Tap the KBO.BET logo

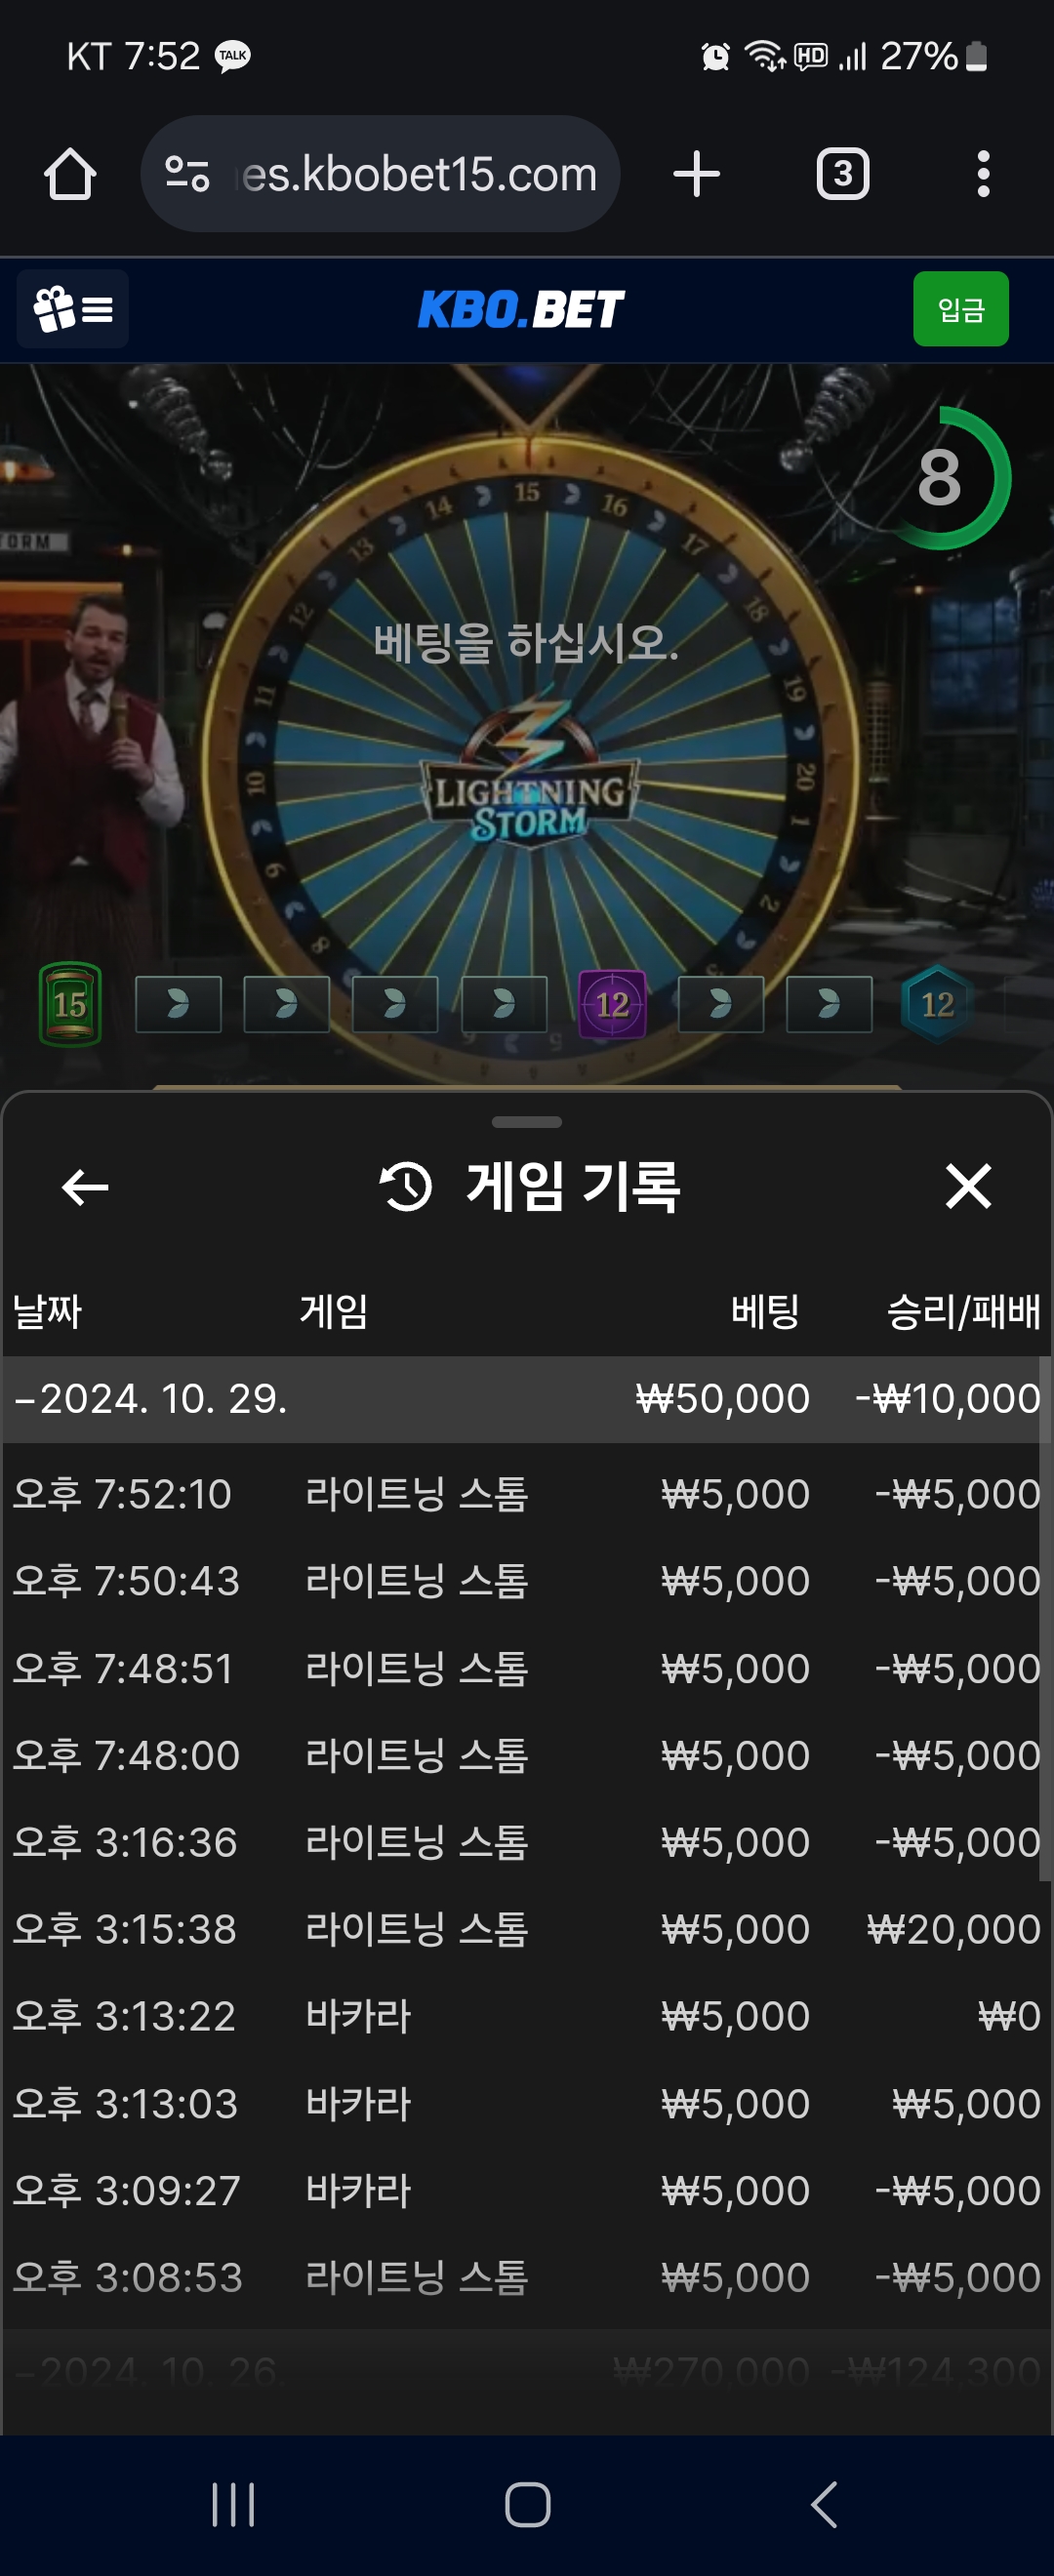tap(521, 309)
